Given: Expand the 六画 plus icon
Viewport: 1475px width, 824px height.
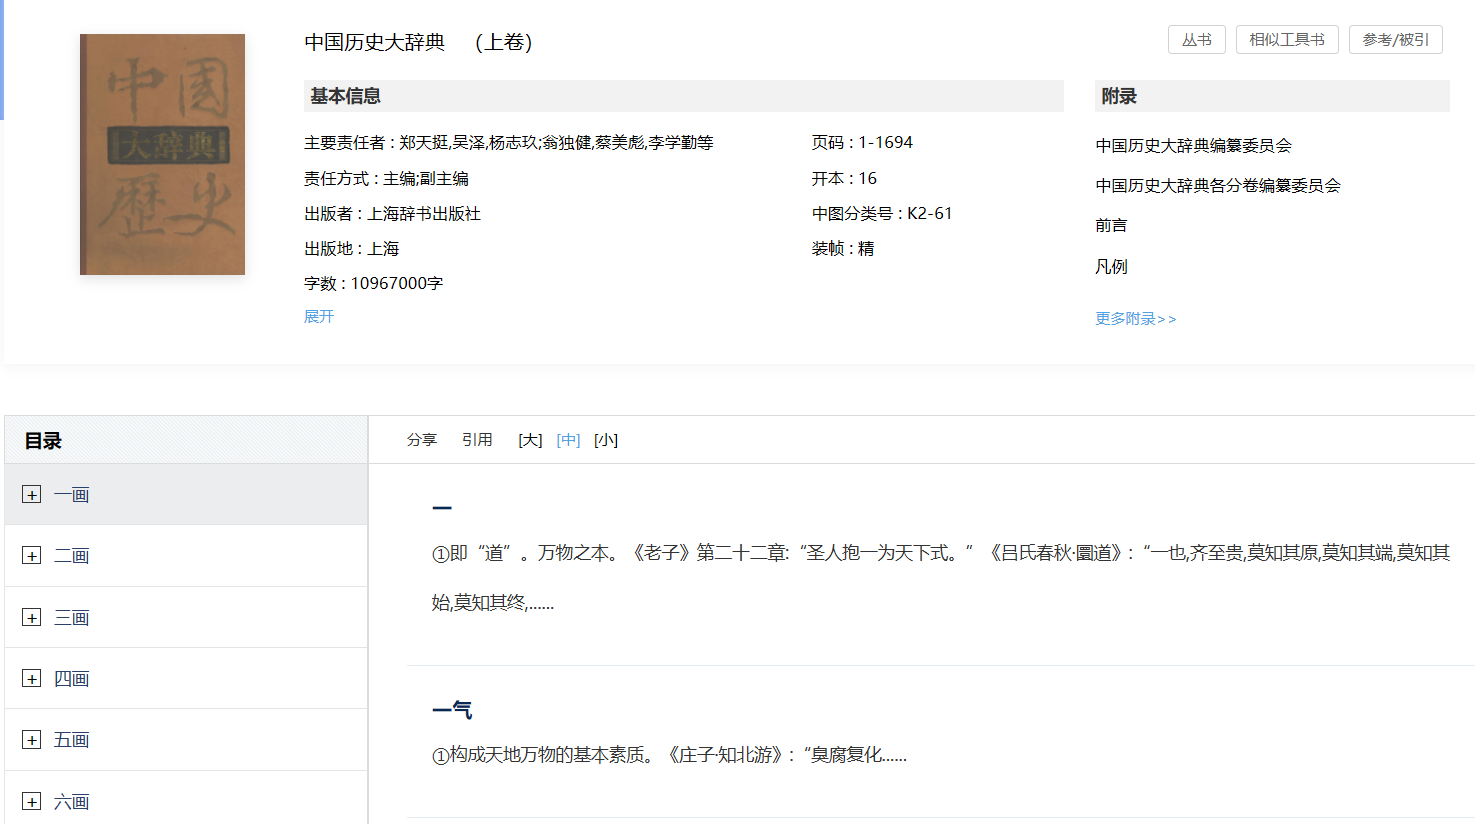Looking at the screenshot, I should coord(32,802).
